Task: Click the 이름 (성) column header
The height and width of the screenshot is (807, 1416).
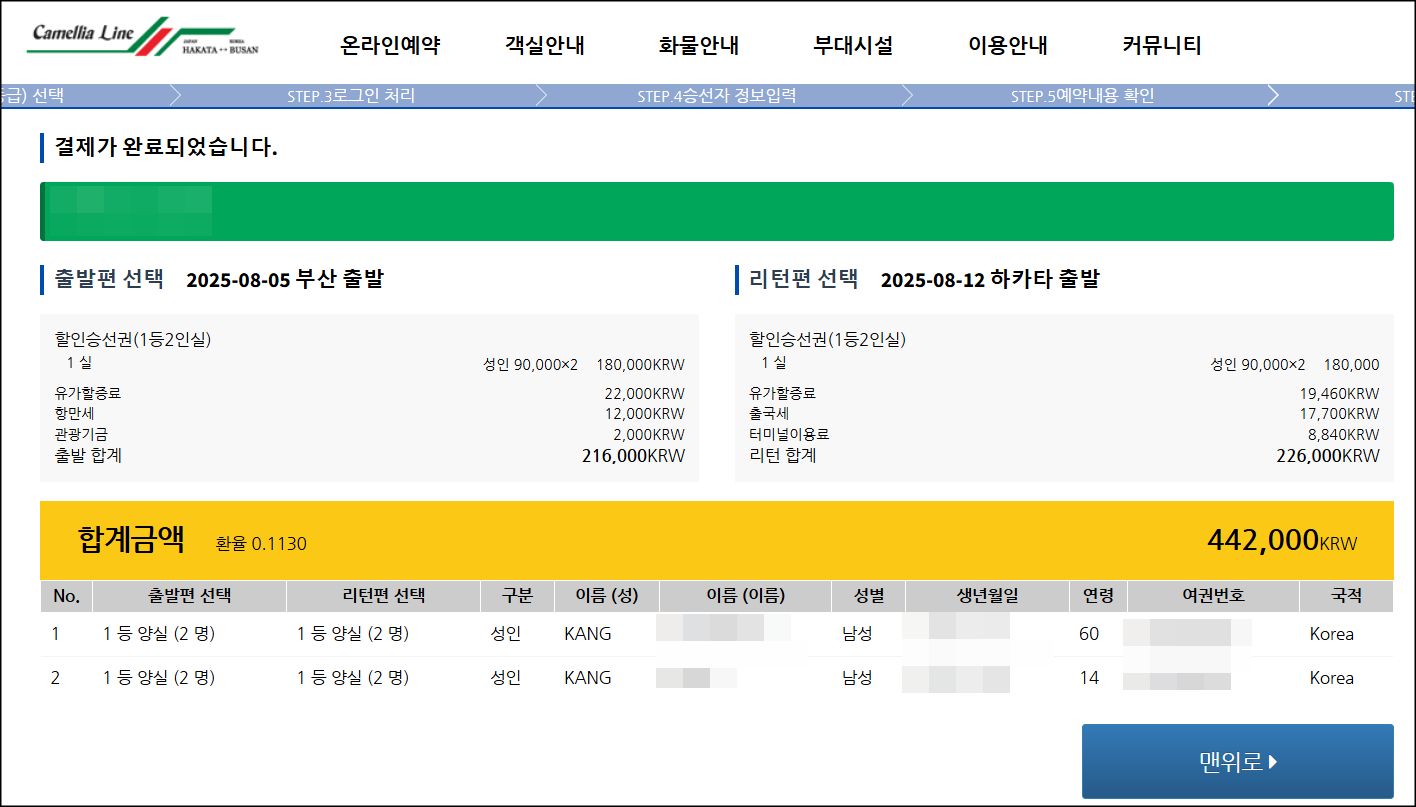Action: tap(607, 596)
